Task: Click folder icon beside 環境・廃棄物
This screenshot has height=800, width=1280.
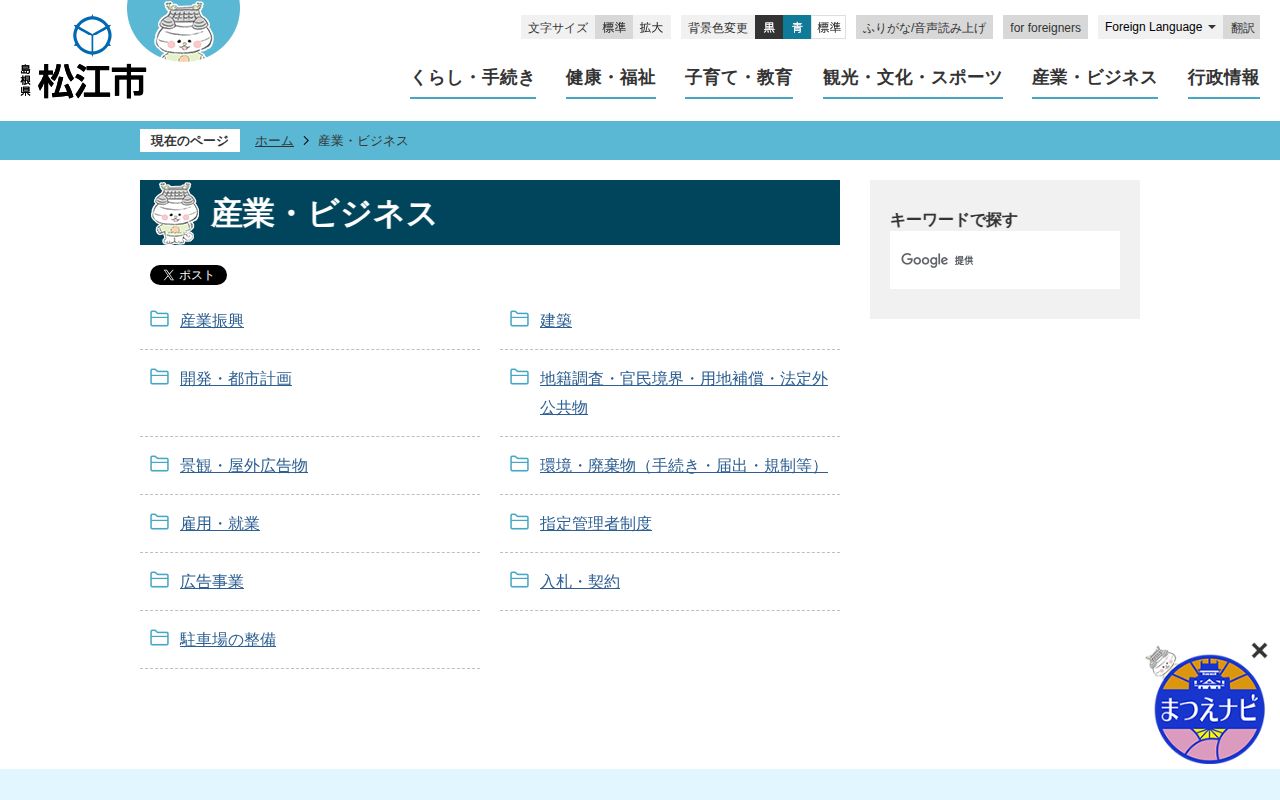Action: tap(519, 464)
